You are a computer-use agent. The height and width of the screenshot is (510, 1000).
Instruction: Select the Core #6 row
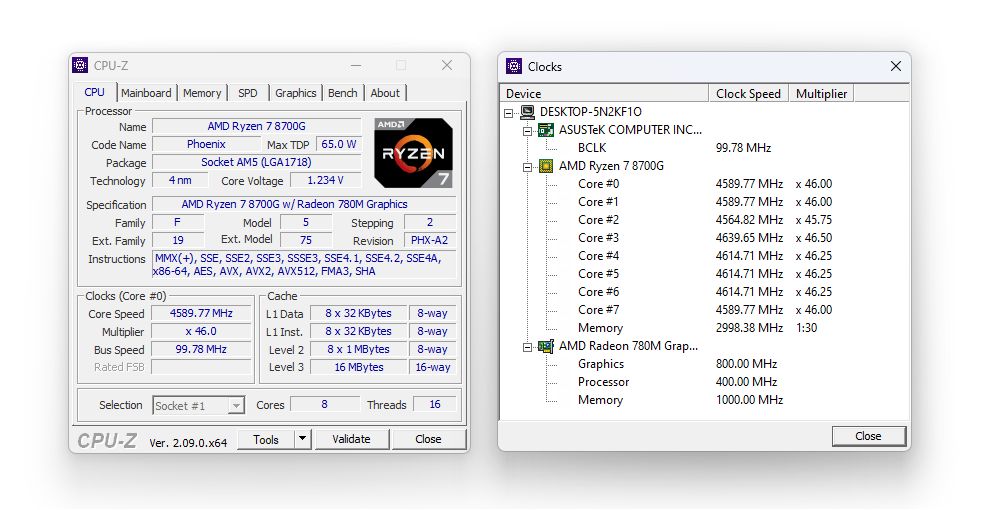704,292
